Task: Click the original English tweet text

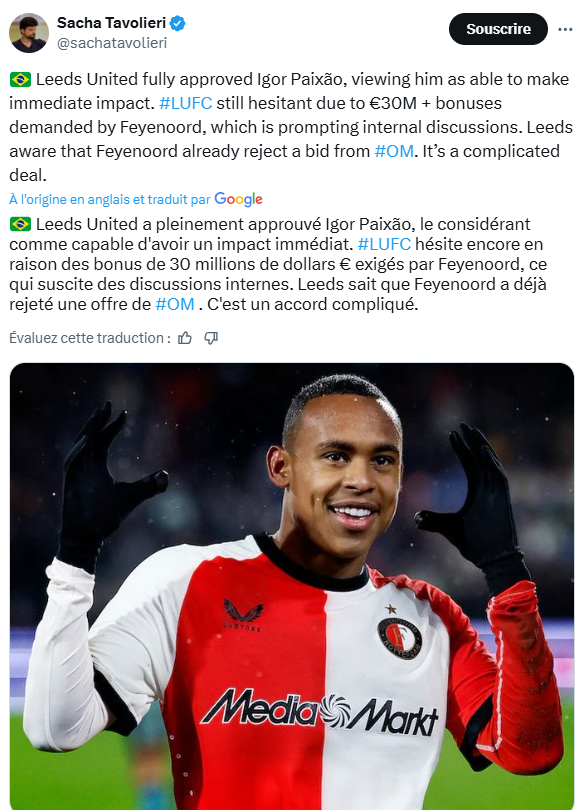Action: (292, 127)
